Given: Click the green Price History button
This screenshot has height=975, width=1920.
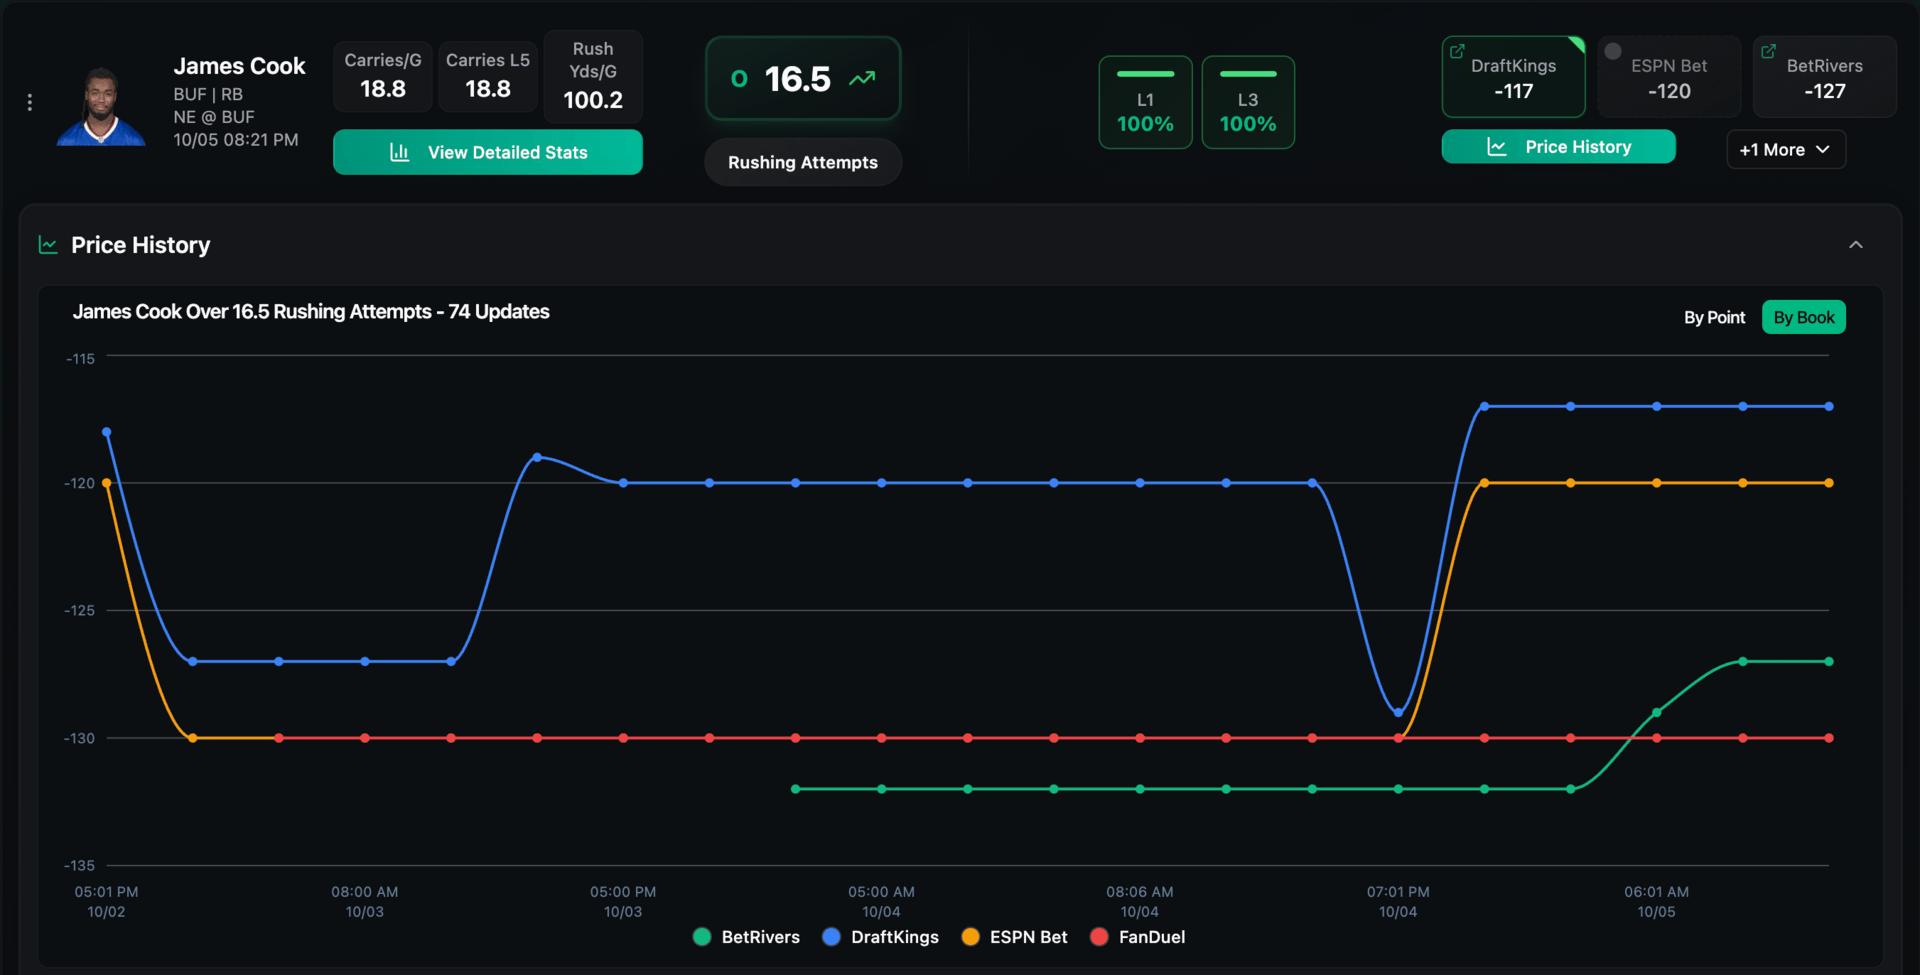Looking at the screenshot, I should pyautogui.click(x=1558, y=146).
